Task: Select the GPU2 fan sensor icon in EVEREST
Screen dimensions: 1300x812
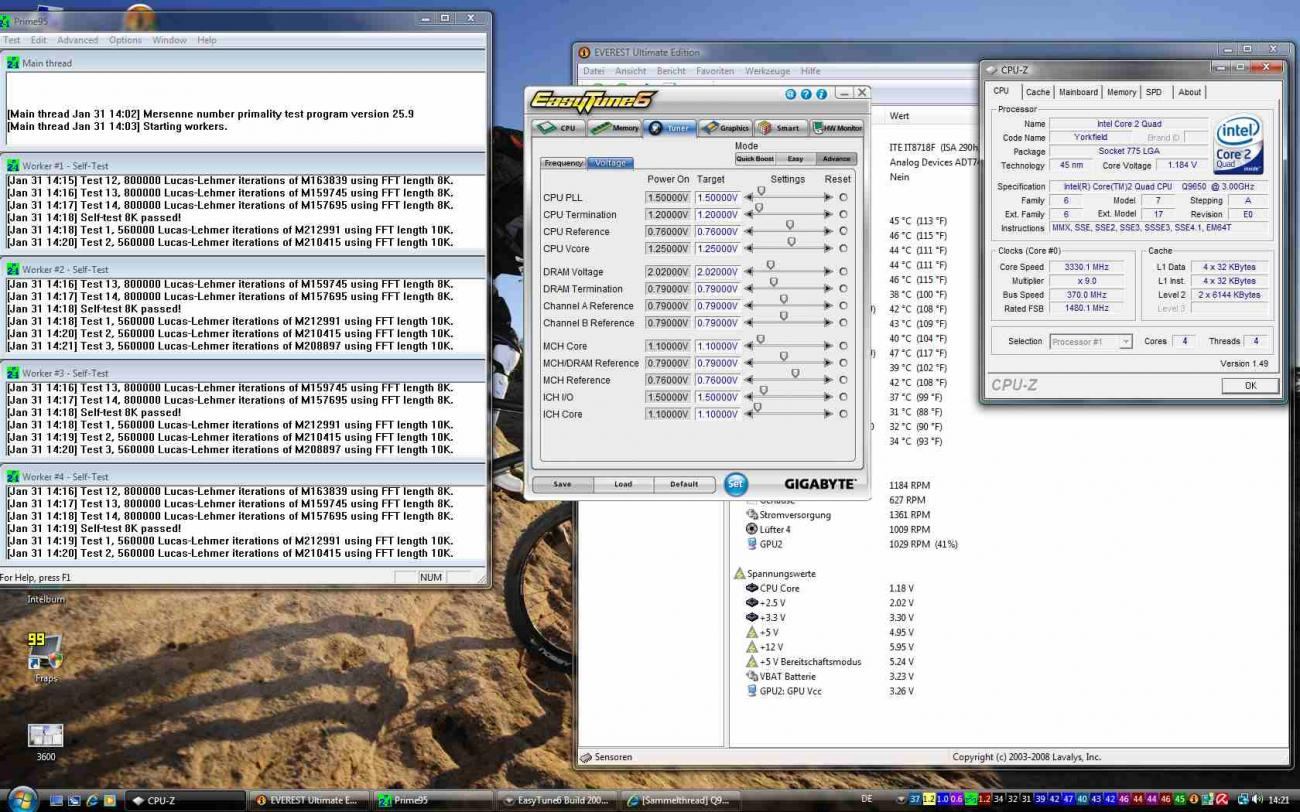Action: 752,544
